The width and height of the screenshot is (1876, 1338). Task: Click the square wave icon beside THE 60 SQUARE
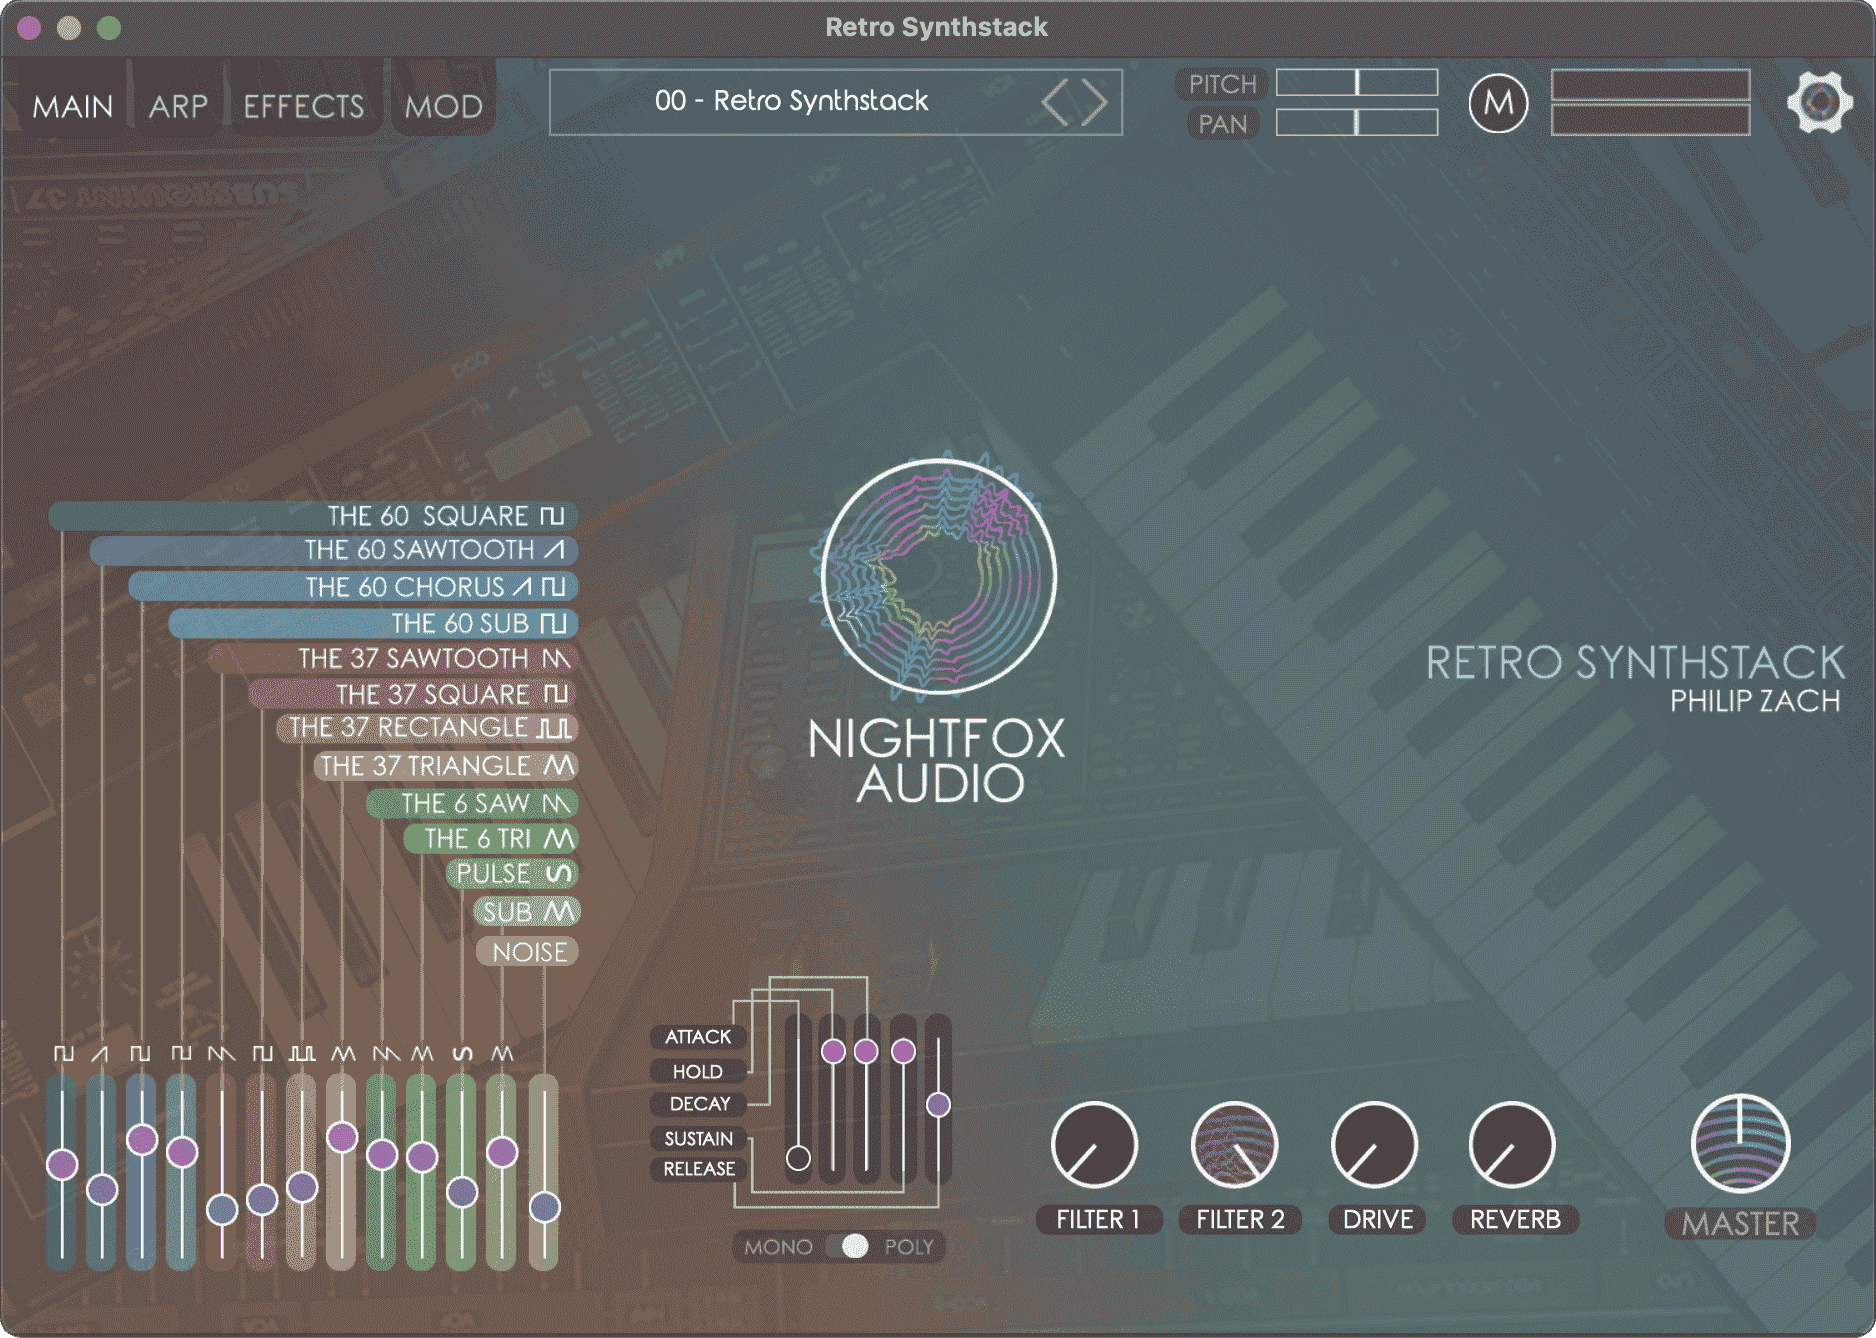[x=551, y=516]
